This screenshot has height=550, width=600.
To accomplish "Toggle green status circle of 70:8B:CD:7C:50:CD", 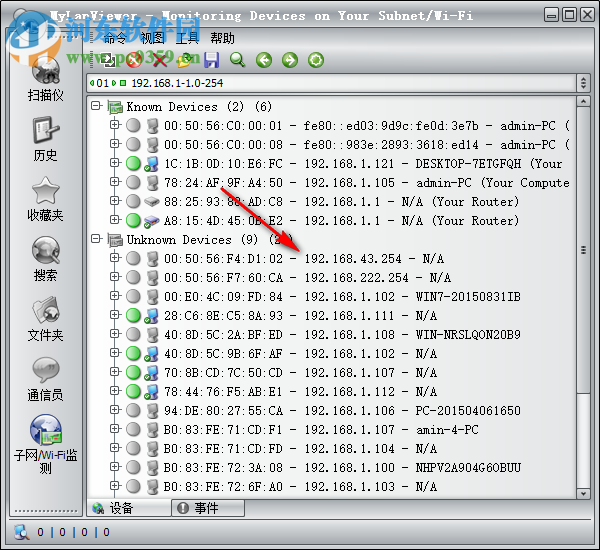I will pos(133,372).
